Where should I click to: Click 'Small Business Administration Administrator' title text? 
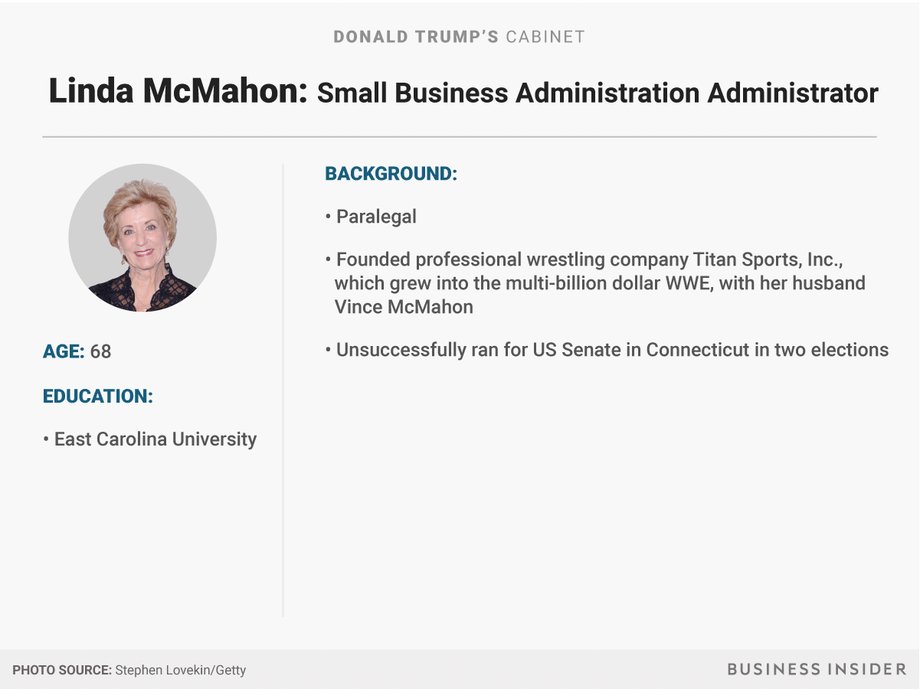598,93
